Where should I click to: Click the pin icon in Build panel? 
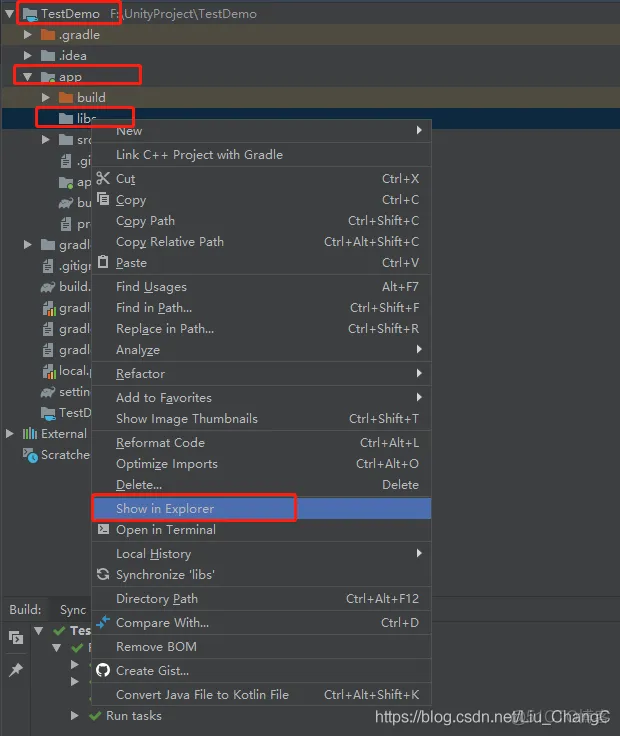(x=16, y=669)
